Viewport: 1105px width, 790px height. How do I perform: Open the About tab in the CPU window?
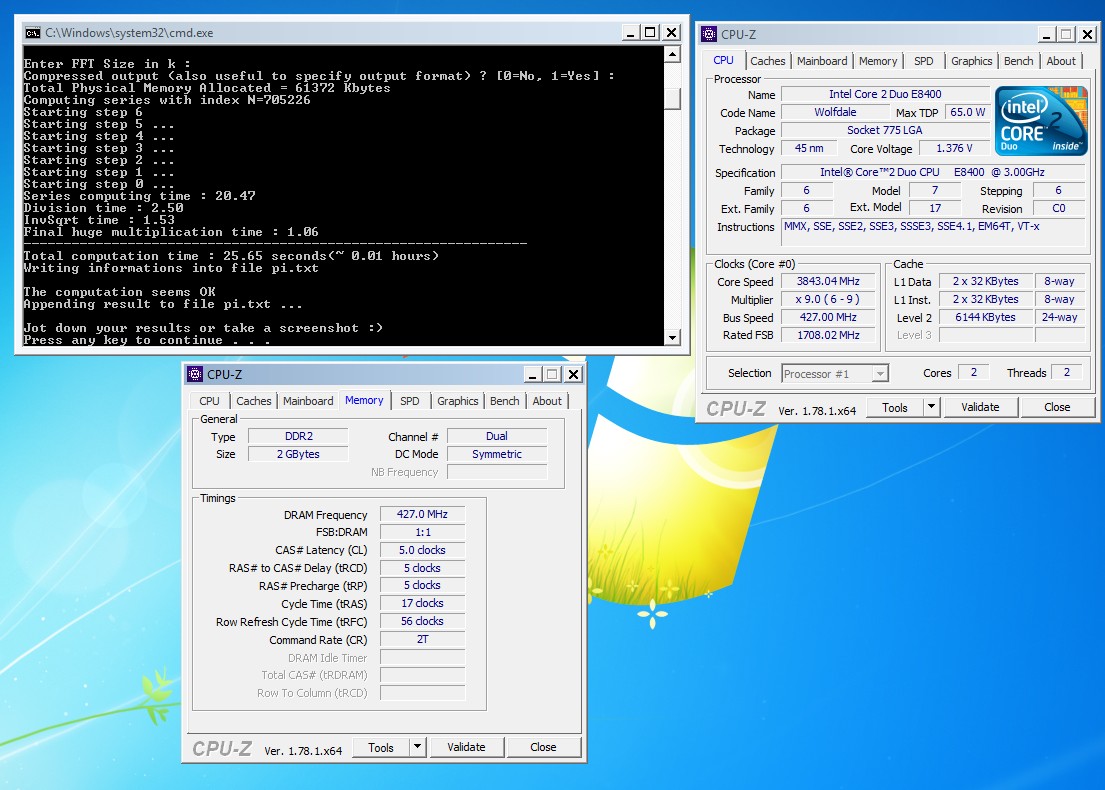click(1061, 61)
